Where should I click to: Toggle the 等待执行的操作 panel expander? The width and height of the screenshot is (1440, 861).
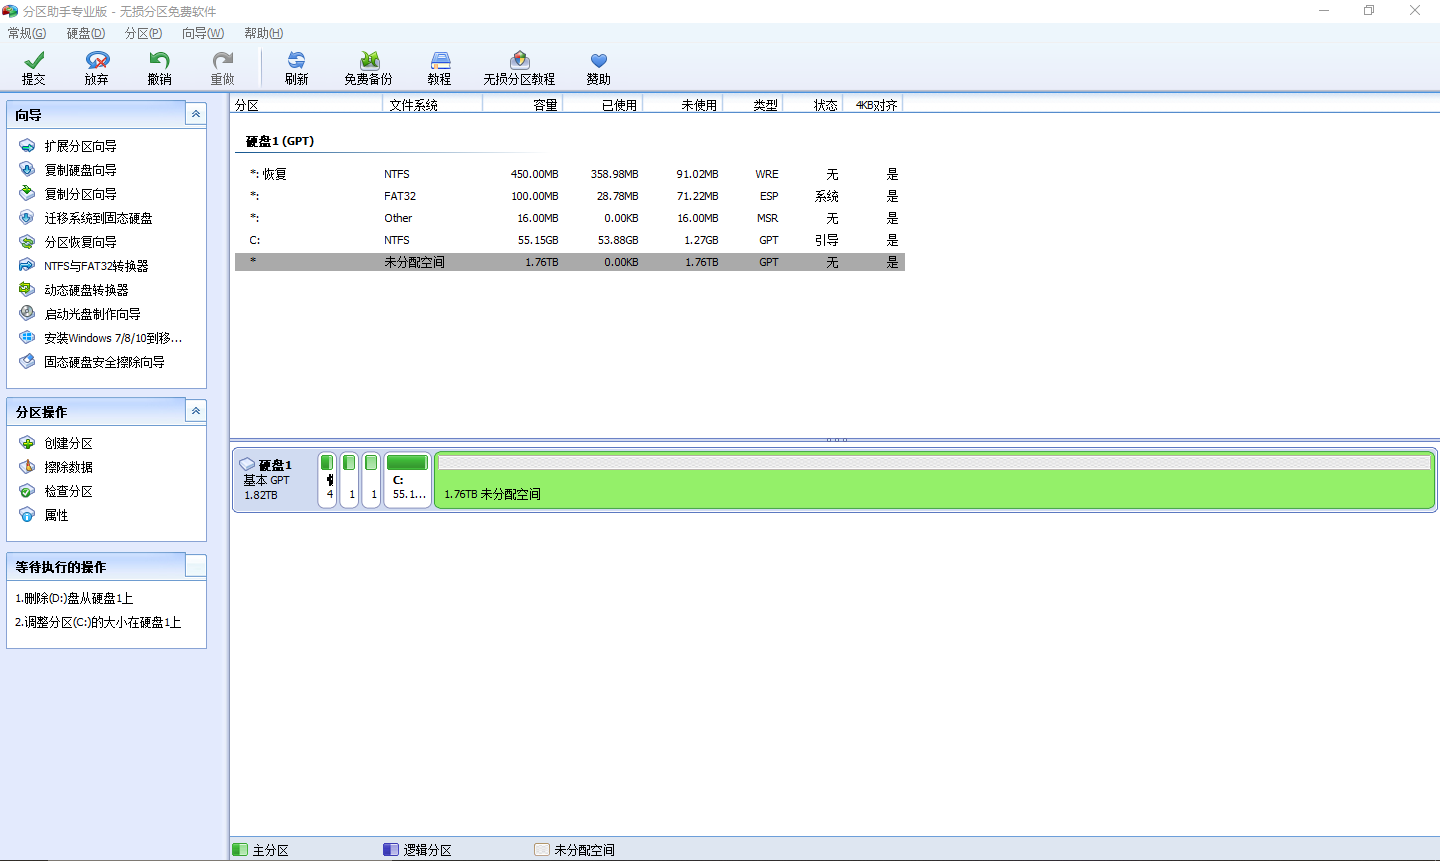196,566
